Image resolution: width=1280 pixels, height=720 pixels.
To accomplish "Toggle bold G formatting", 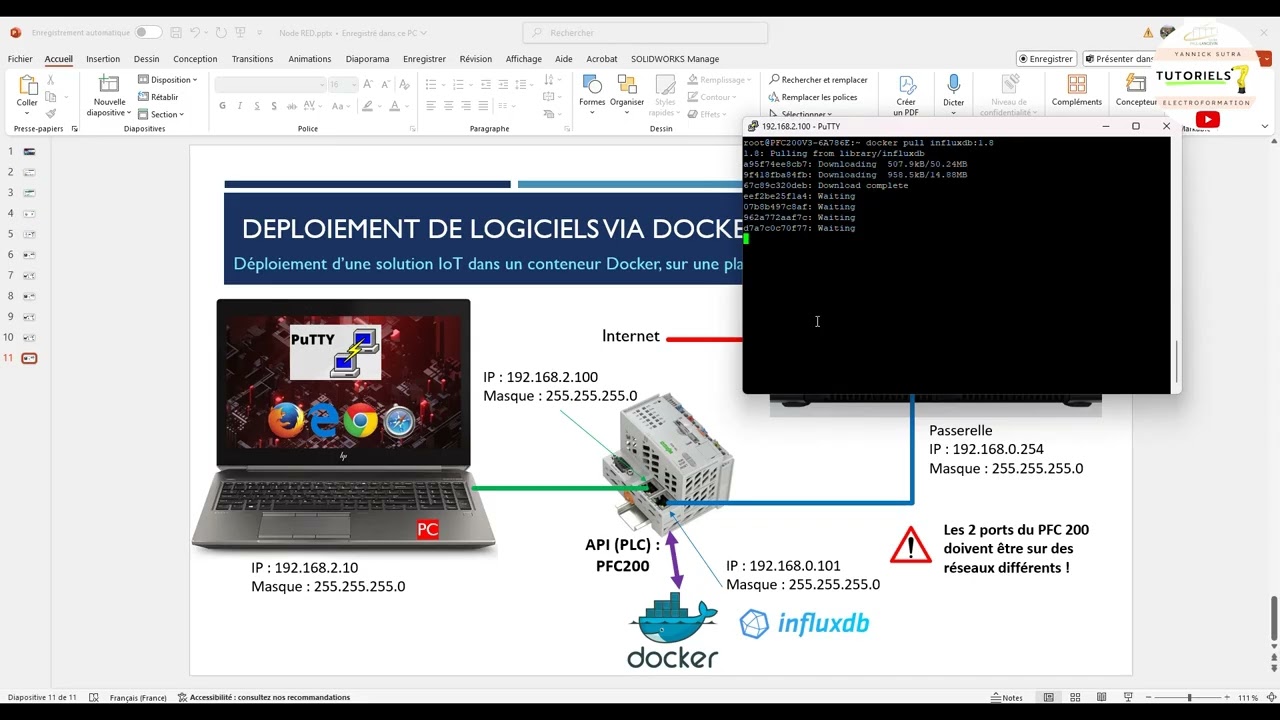I will [x=222, y=106].
